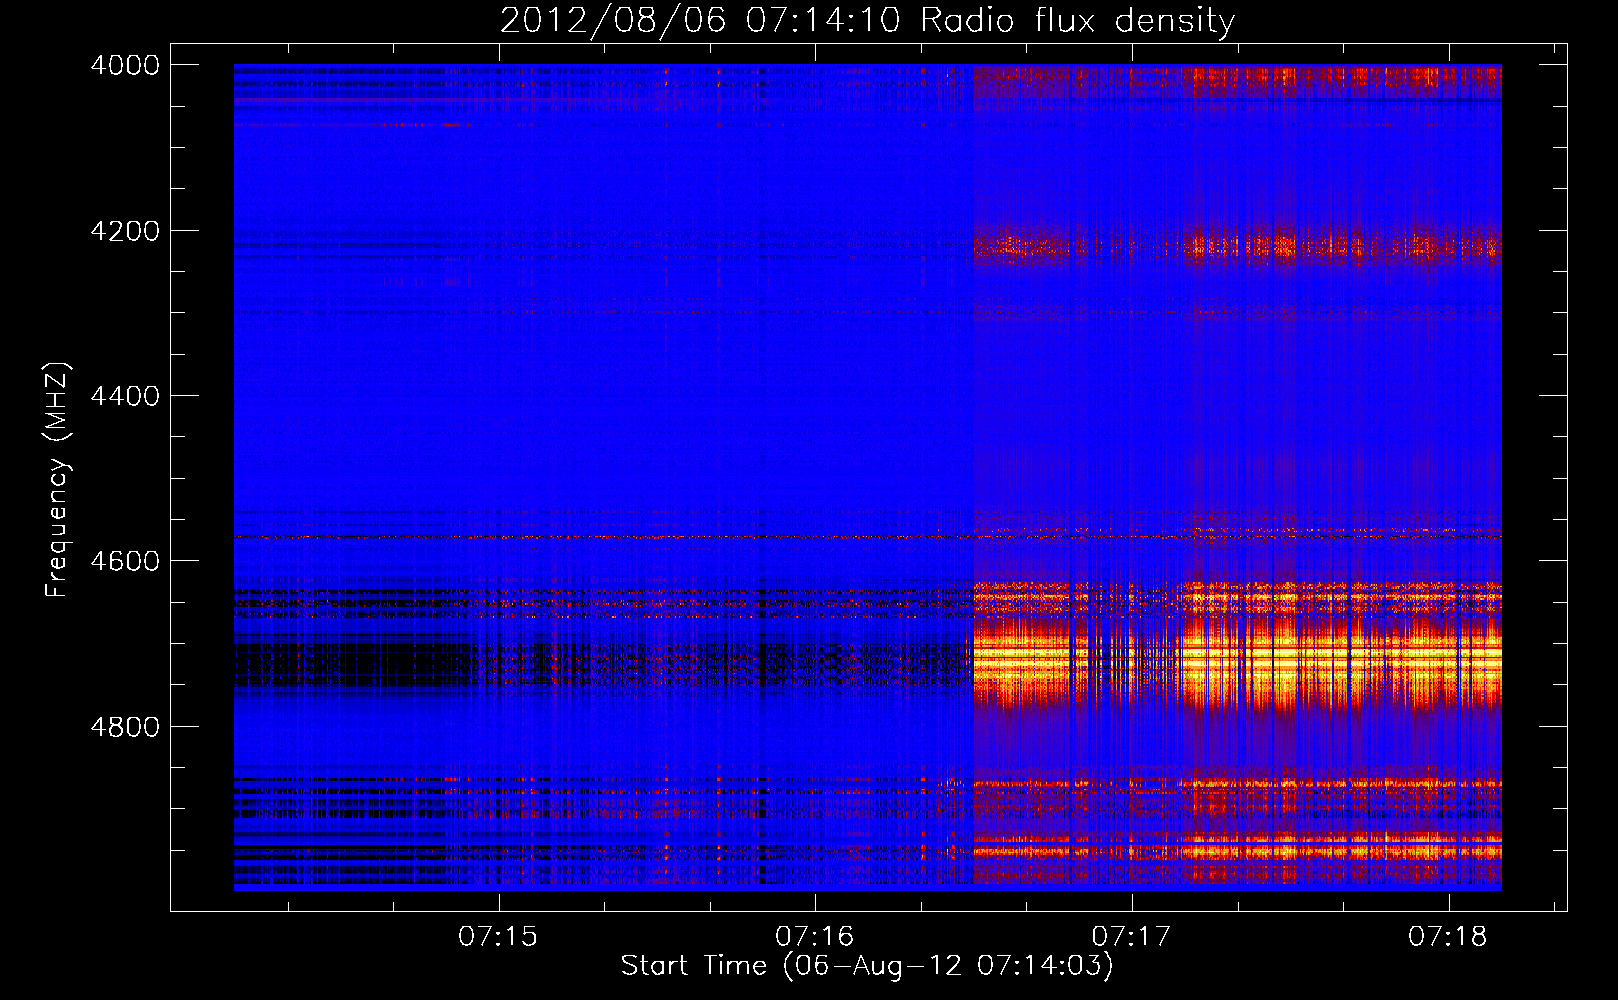The width and height of the screenshot is (1618, 1000).
Task: Click the x-axis label "Start Time (06-Aug-12 07:14:03)"
Action: 867,966
